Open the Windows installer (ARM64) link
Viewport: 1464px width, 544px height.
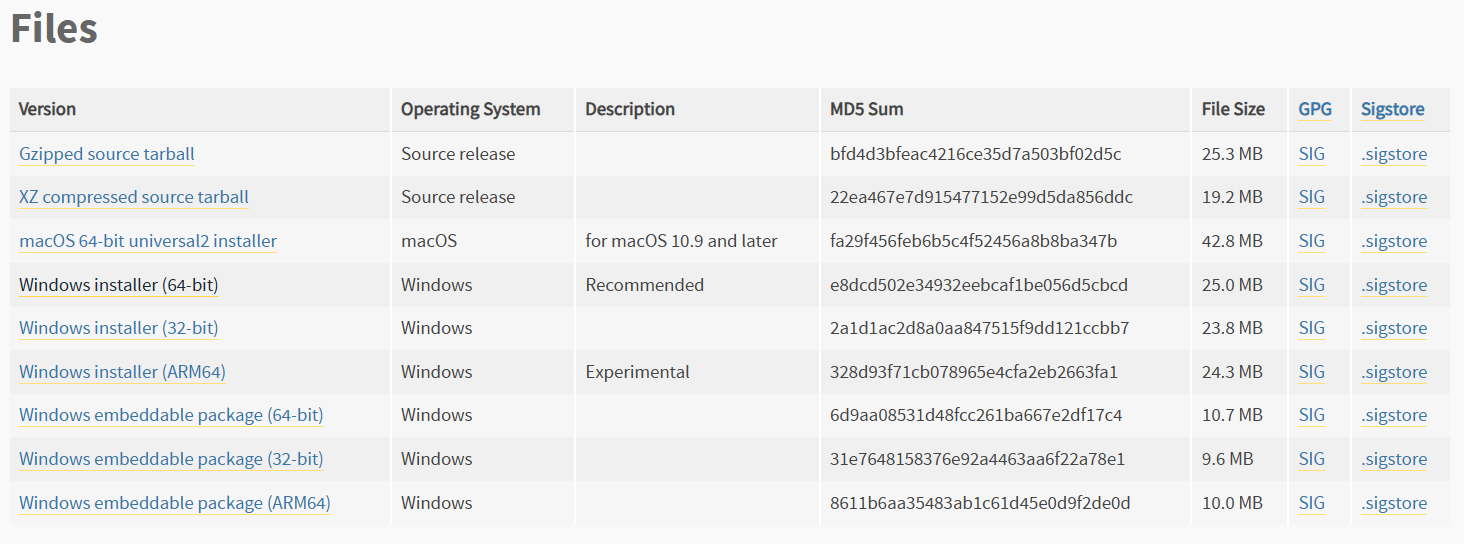pos(122,372)
